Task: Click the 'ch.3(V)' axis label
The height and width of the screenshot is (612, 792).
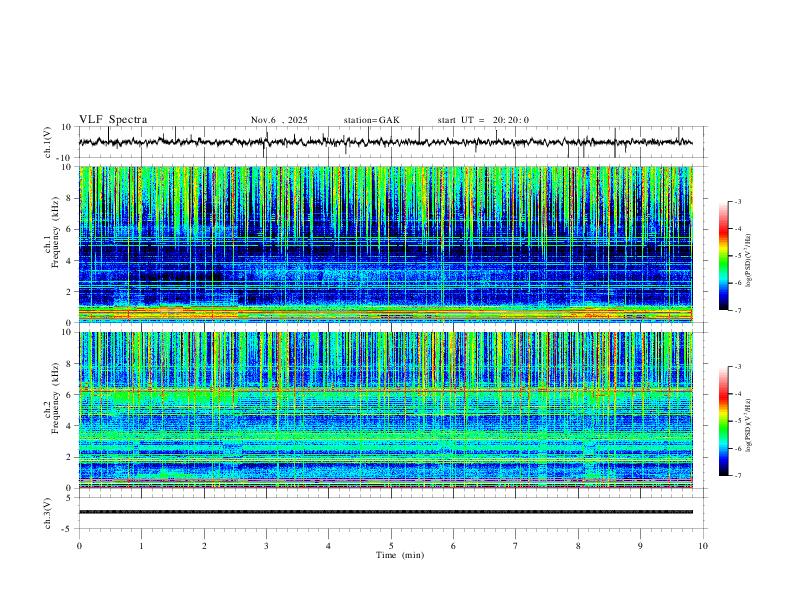Action: coord(48,513)
